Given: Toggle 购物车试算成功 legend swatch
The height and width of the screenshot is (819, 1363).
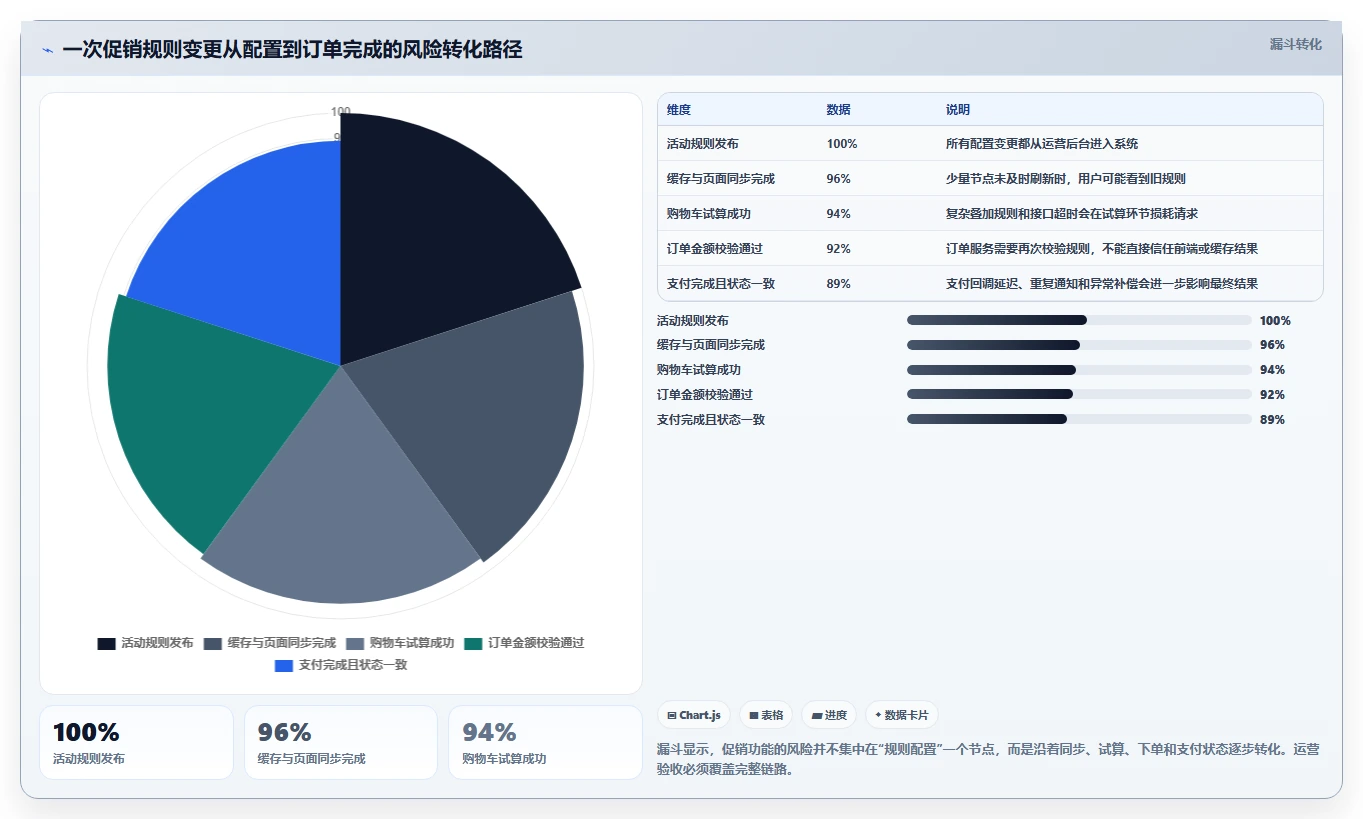Looking at the screenshot, I should (x=355, y=644).
